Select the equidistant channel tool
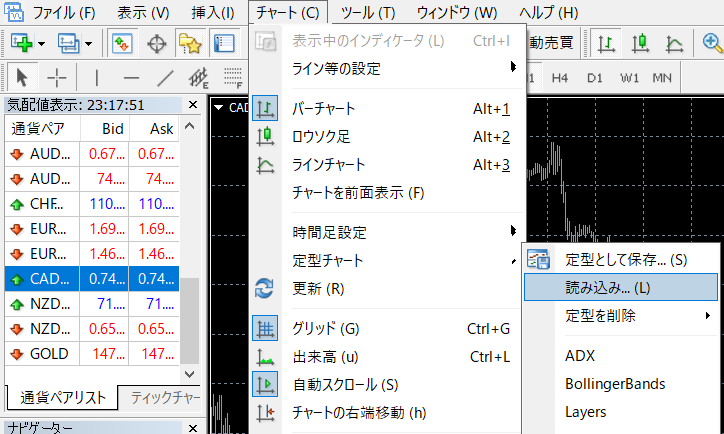Viewport: 724px width, 434px height. point(199,78)
